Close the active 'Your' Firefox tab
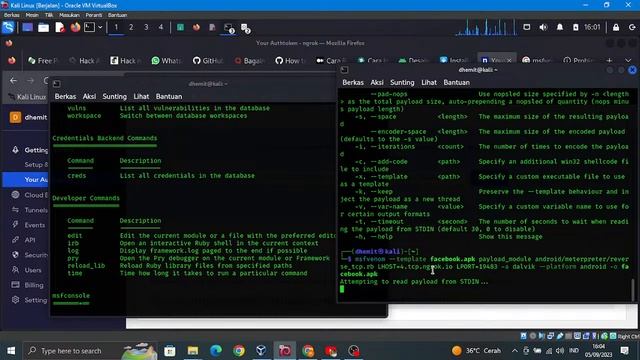The image size is (640, 360). pos(509,60)
